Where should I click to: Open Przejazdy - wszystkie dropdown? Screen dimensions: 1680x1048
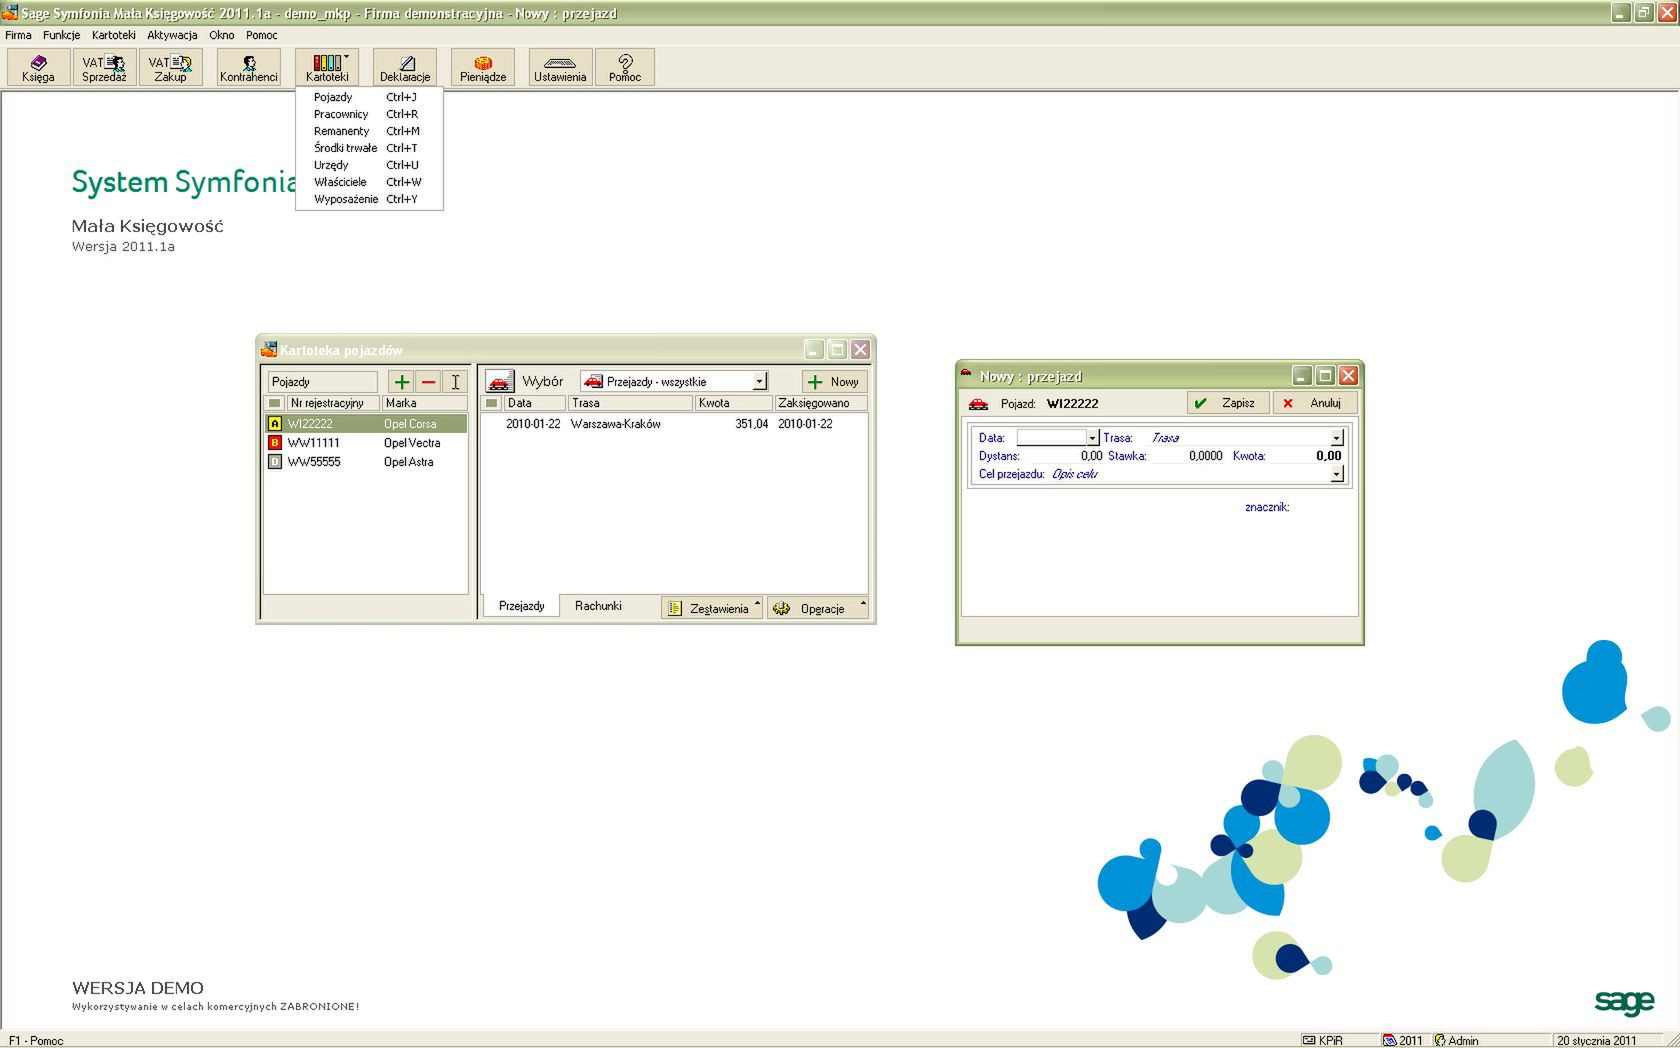pyautogui.click(x=760, y=382)
